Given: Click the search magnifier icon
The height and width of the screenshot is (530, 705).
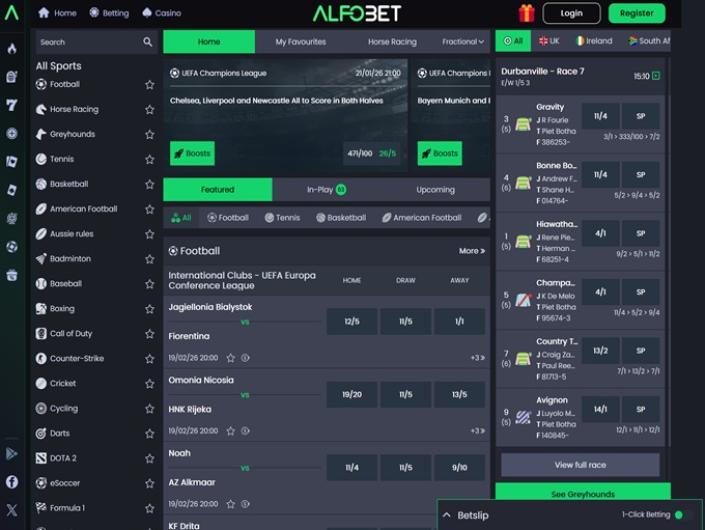Looking at the screenshot, I should tap(148, 42).
